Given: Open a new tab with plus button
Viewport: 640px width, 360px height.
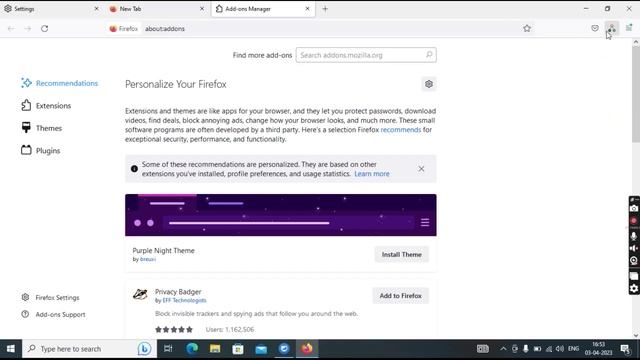Looking at the screenshot, I should tap(325, 9).
